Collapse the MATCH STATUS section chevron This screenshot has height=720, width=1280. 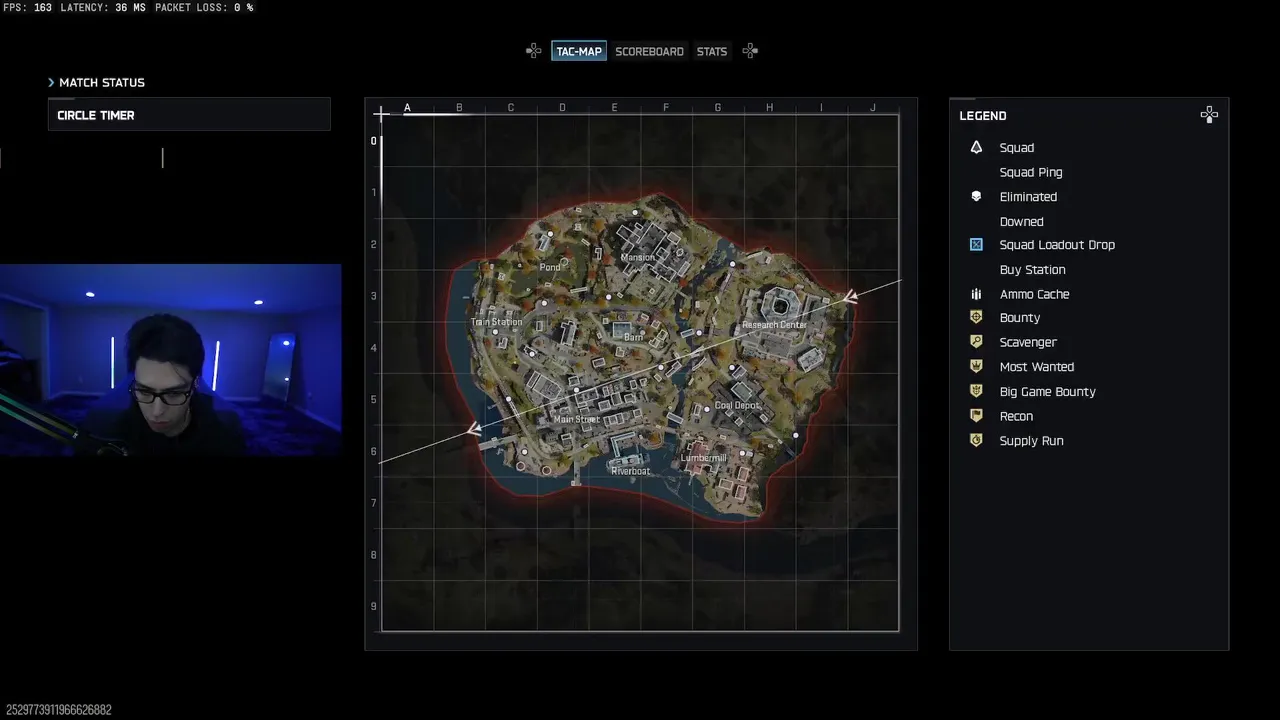(51, 82)
